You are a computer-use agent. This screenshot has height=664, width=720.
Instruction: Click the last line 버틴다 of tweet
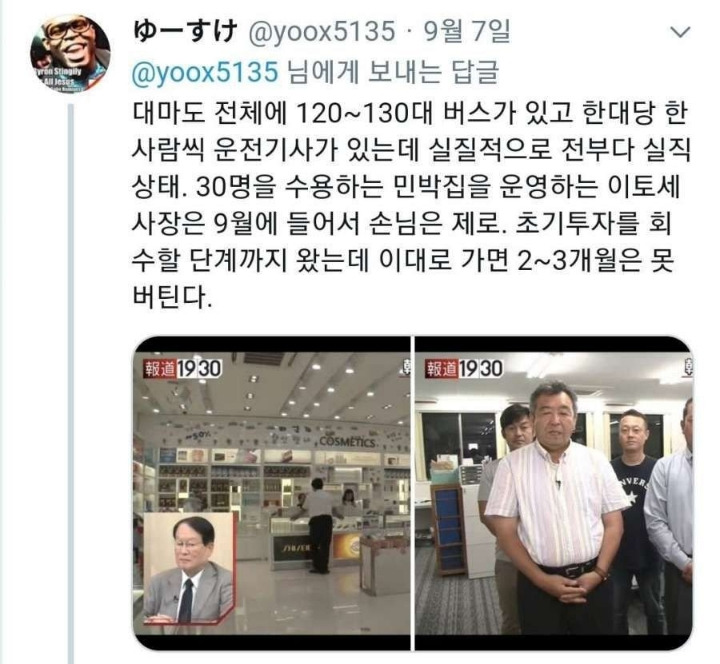[172, 299]
